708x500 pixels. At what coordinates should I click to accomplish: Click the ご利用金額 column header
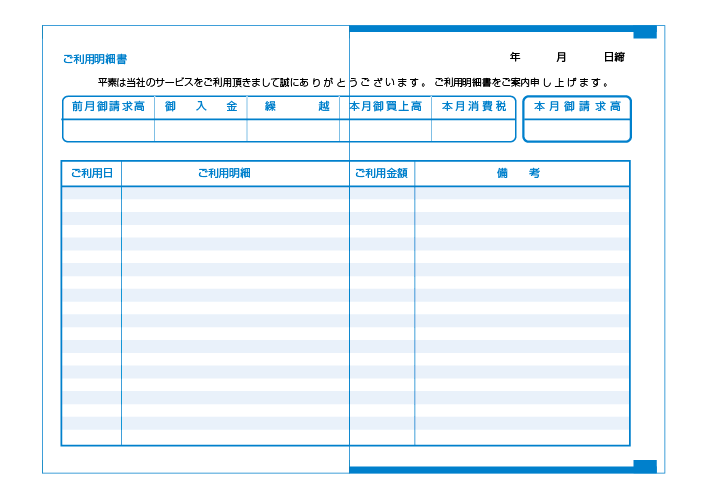381,173
